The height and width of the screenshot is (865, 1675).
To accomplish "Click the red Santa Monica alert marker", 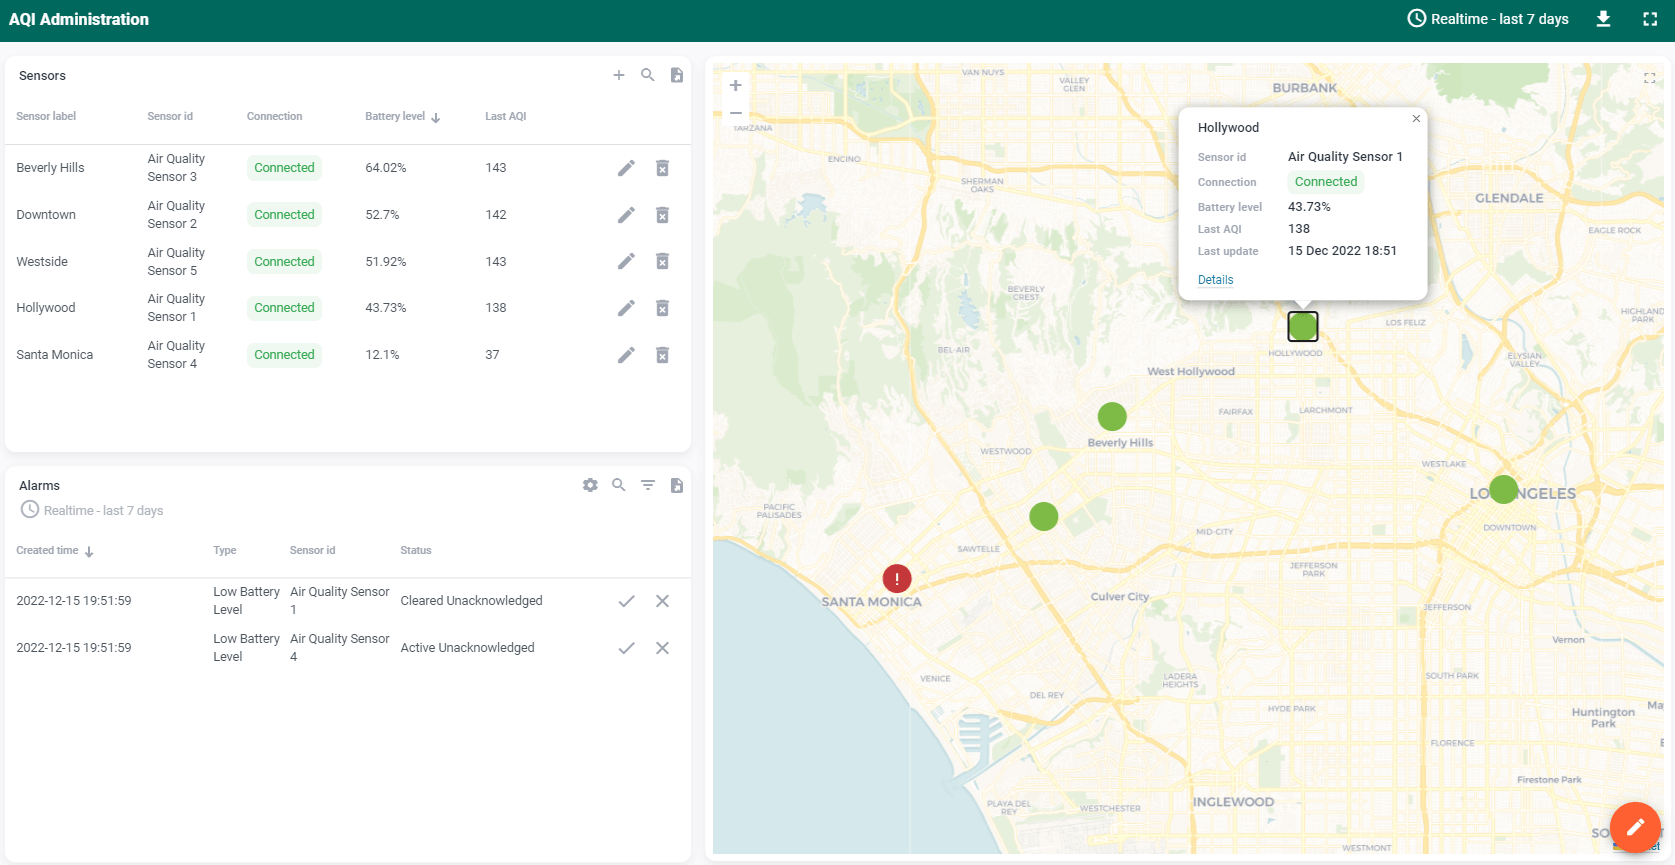I will click(x=897, y=579).
